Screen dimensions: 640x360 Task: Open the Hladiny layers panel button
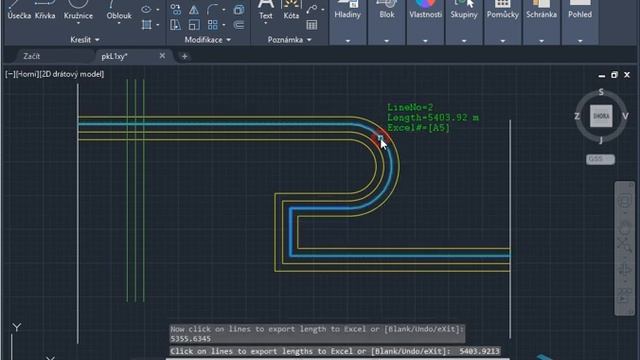(347, 10)
